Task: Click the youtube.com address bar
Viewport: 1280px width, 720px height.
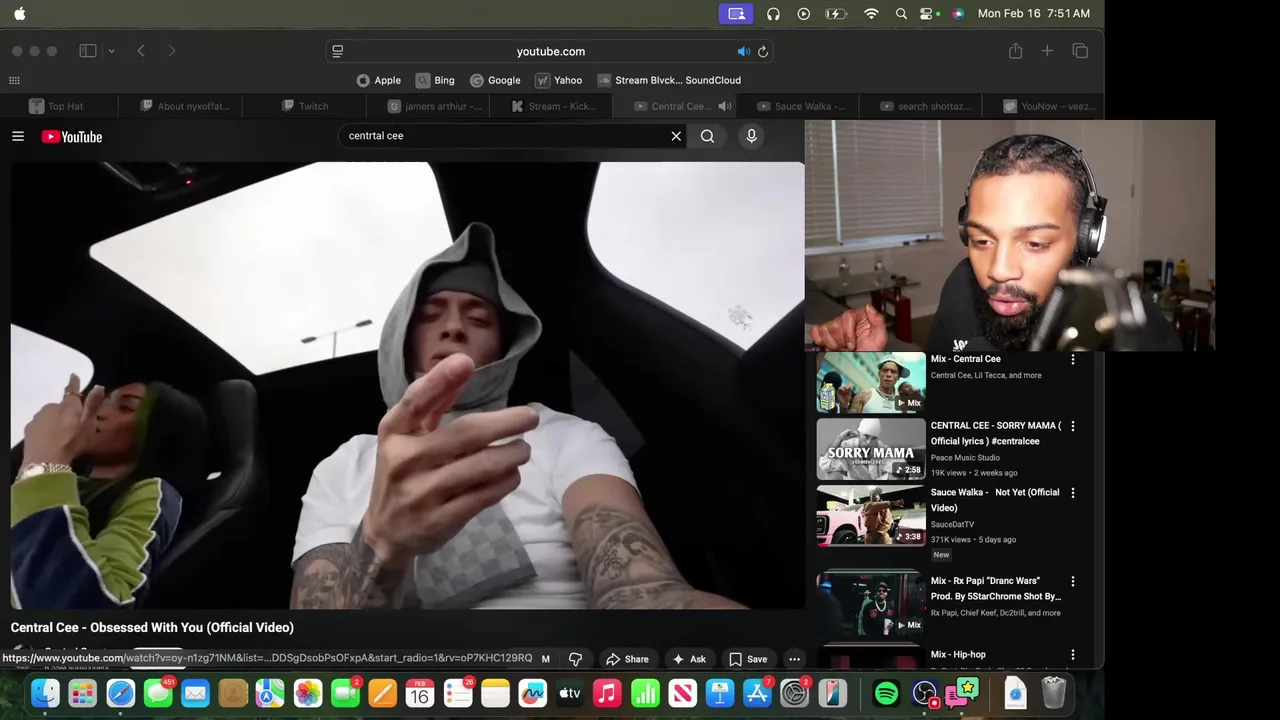Action: point(550,51)
